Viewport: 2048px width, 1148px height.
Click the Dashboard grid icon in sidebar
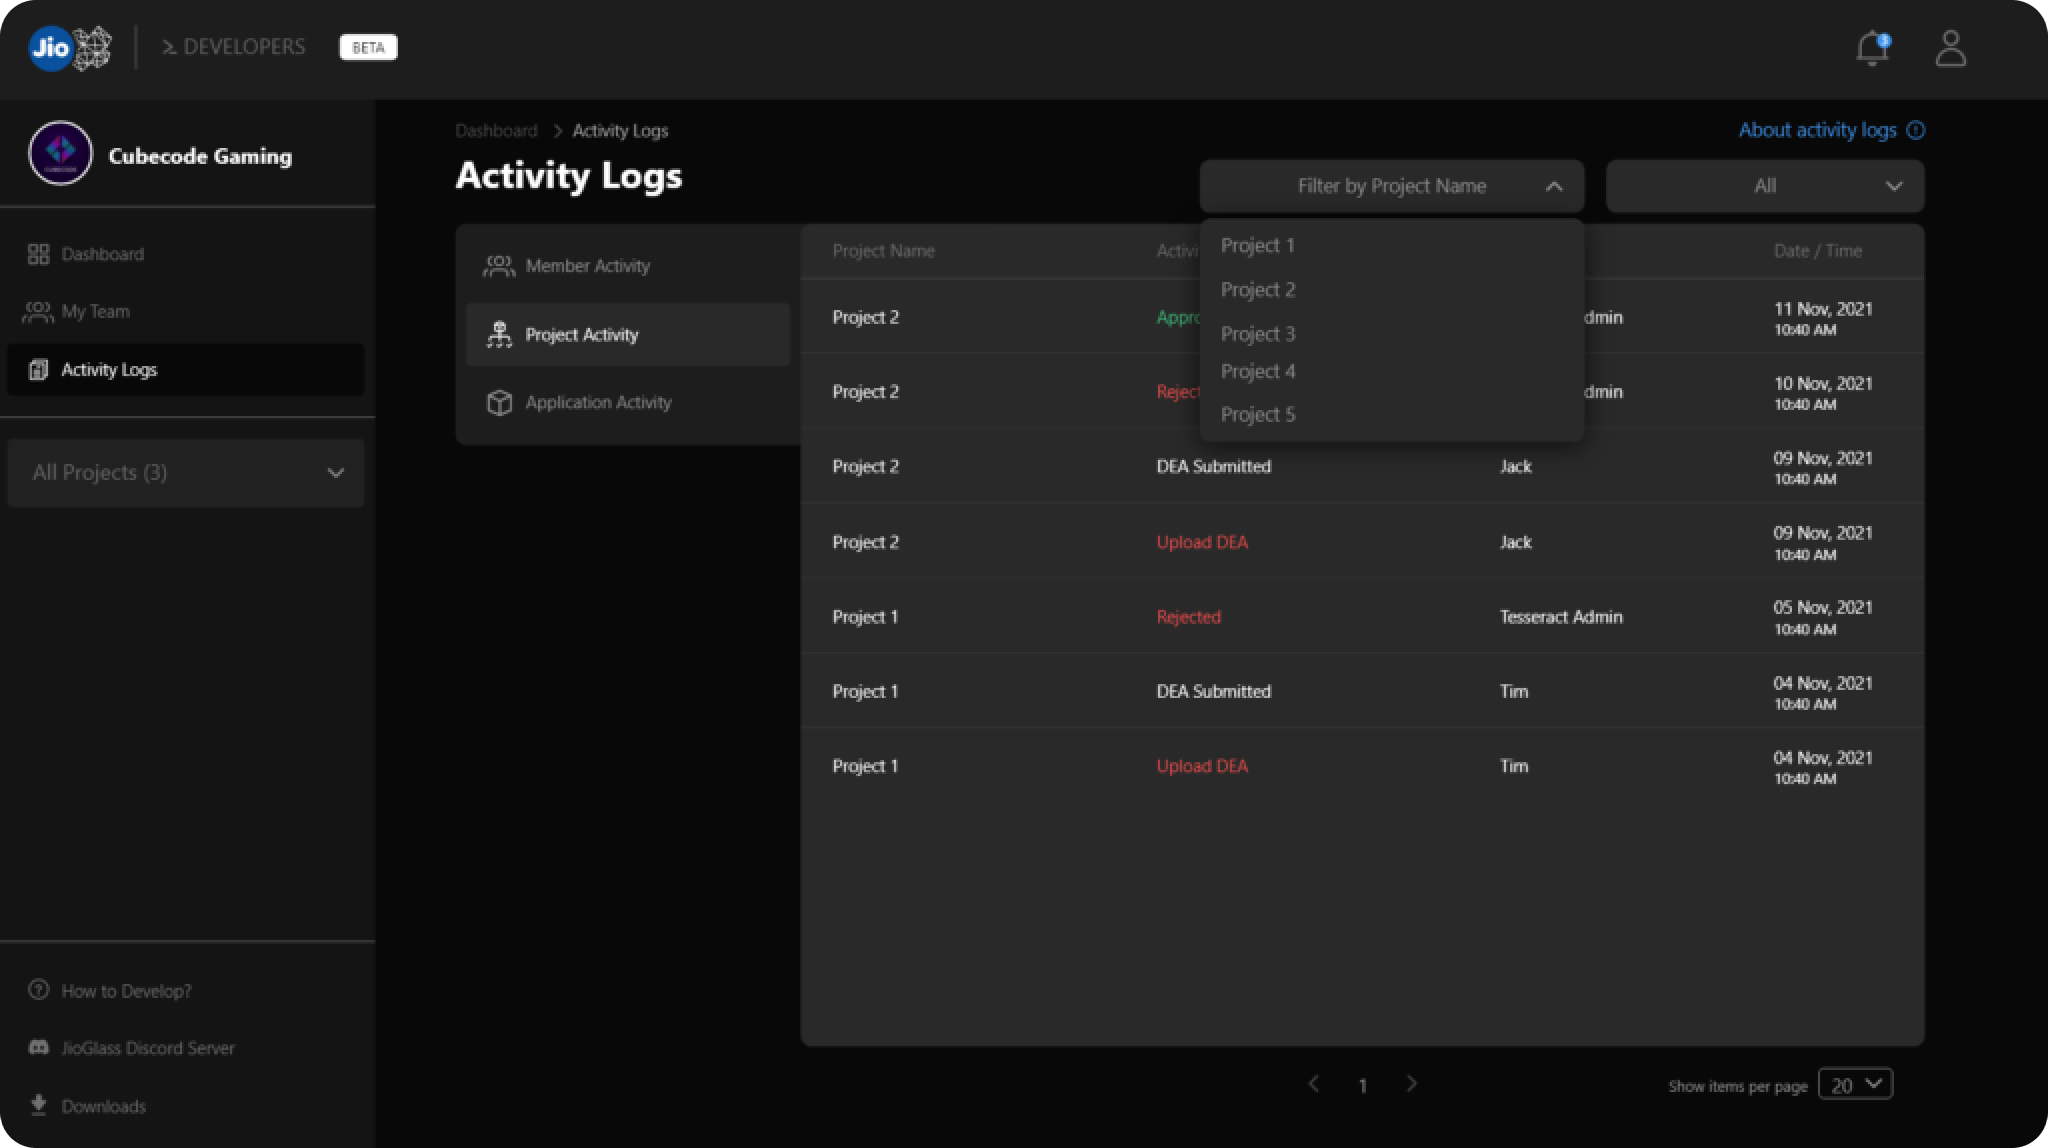pyautogui.click(x=38, y=254)
